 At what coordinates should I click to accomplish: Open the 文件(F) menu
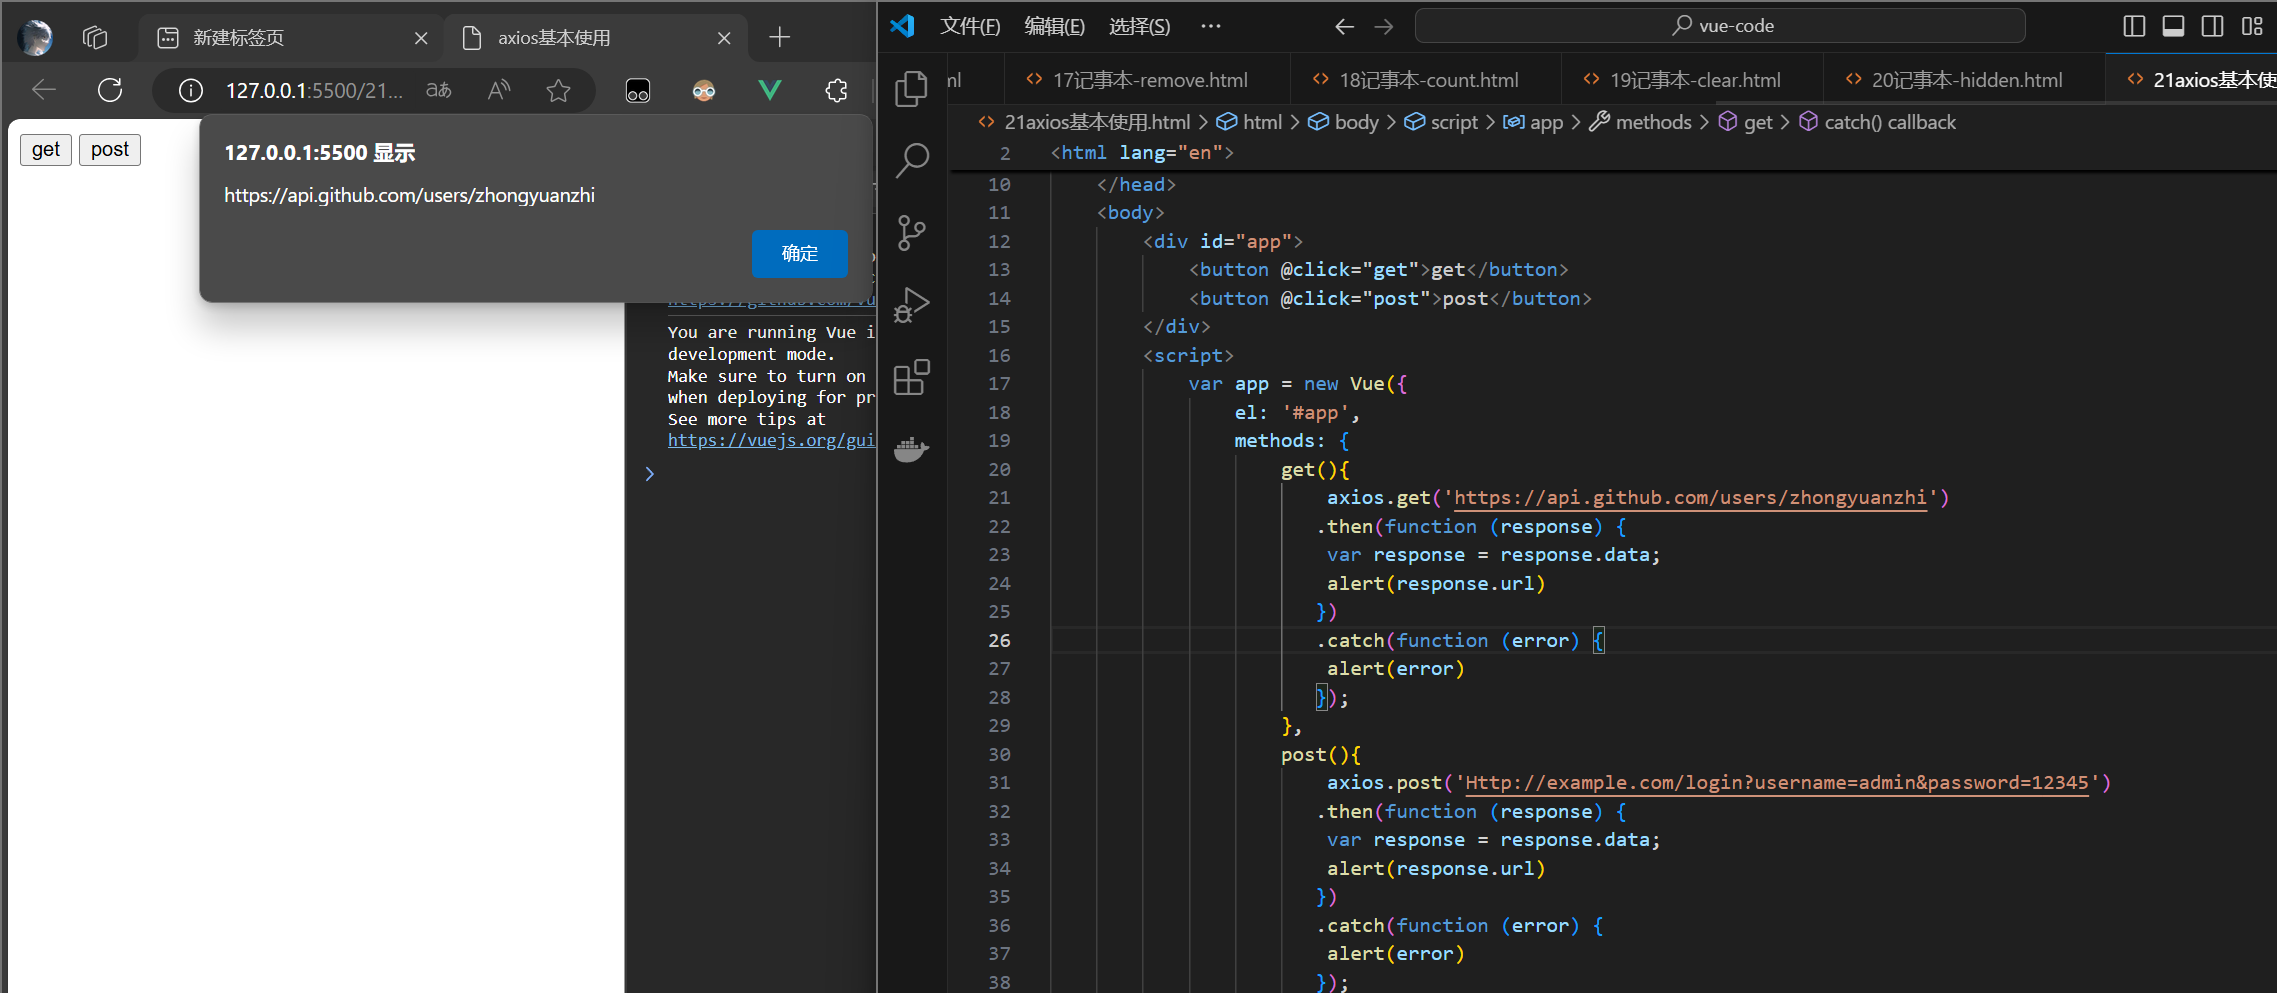970,26
